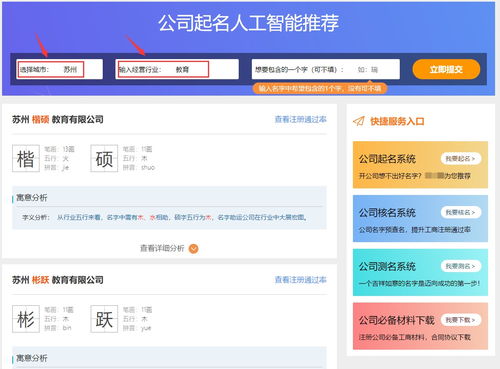Click the 我要核名 button
Screen dimensions: 500x369
[461, 212]
